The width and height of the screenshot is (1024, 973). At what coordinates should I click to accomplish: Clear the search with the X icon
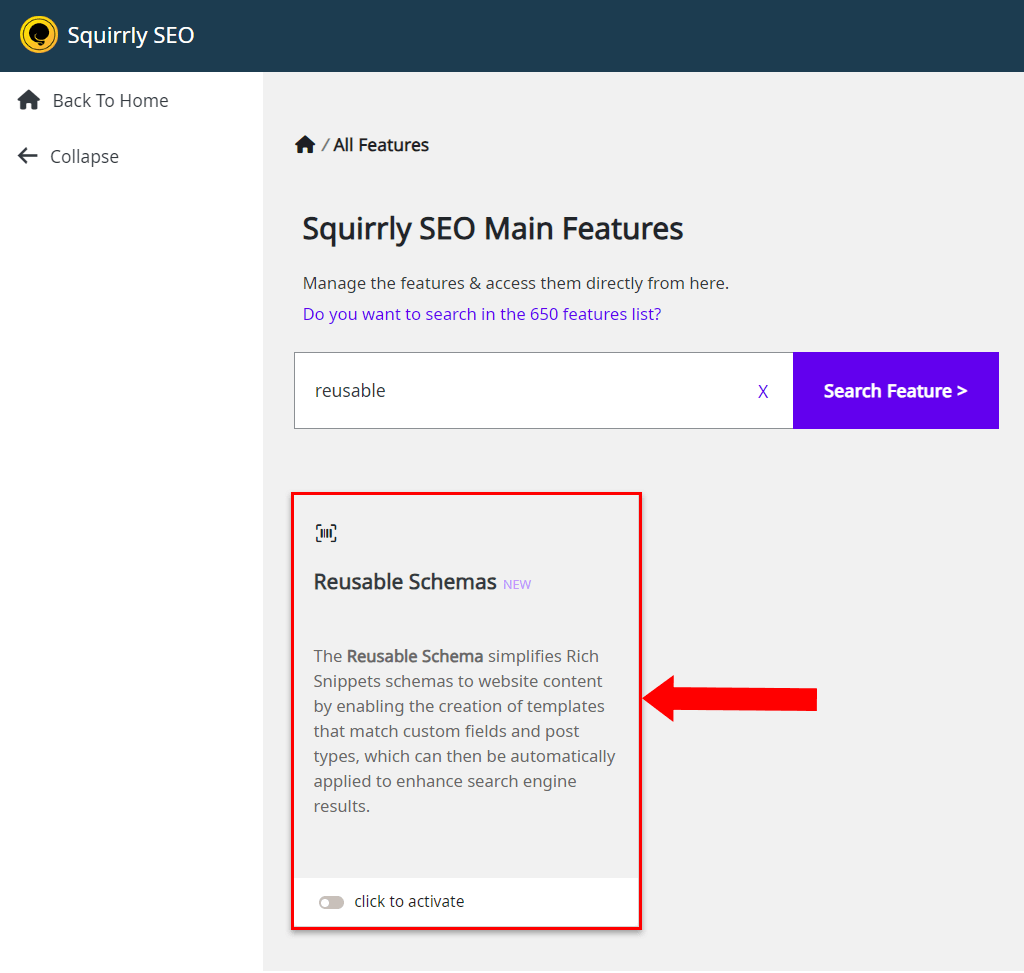(763, 391)
